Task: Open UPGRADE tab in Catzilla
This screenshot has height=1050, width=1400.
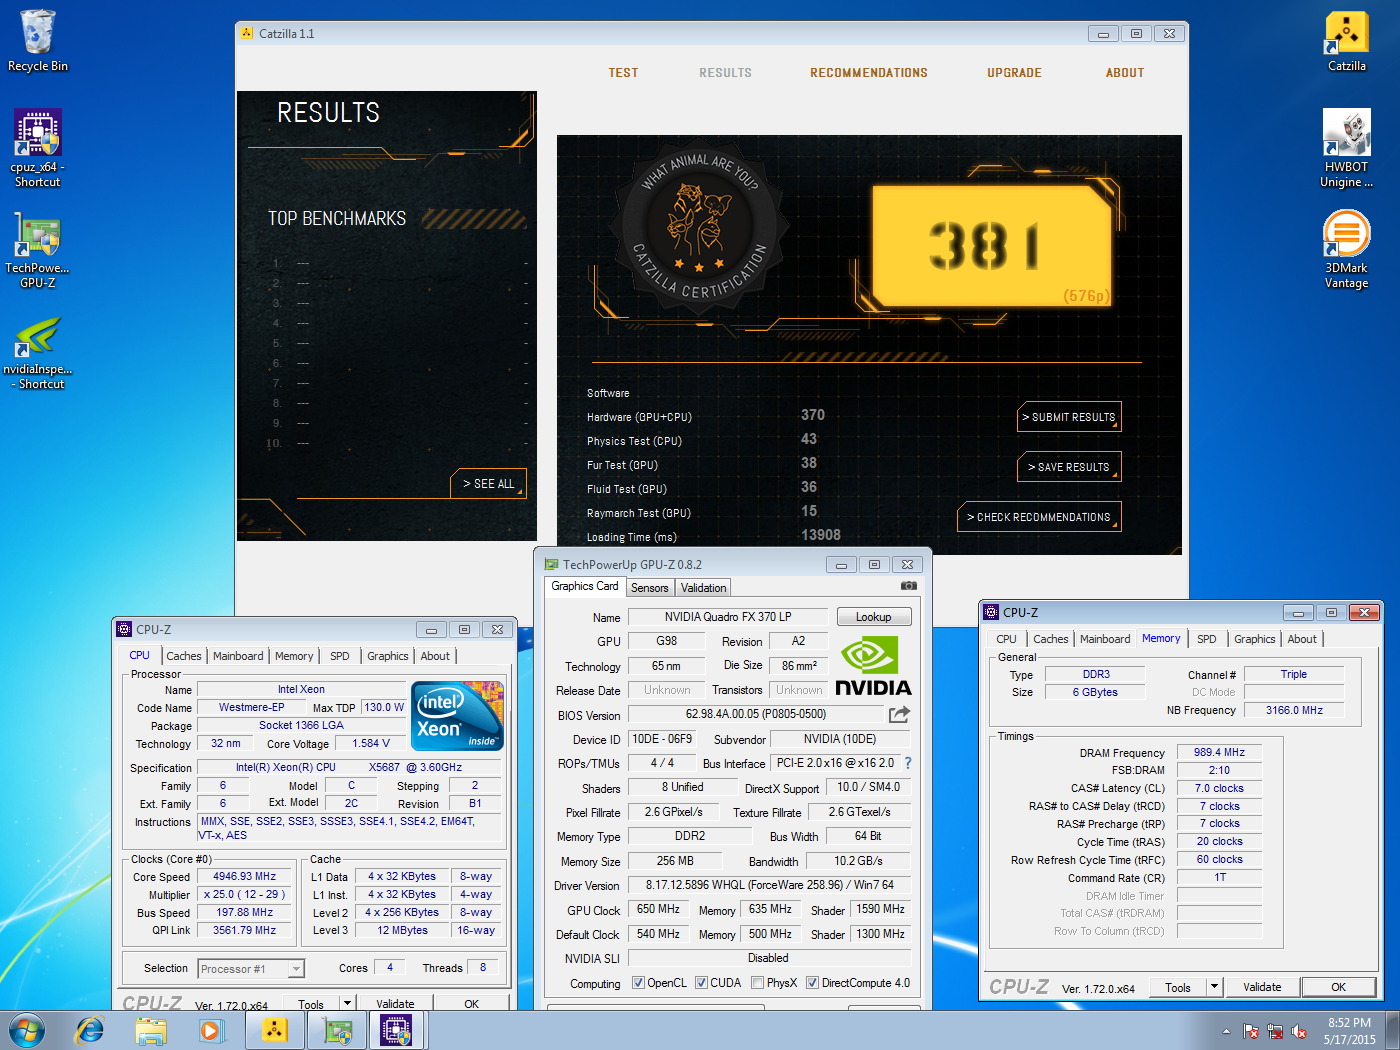Action: 1014,73
